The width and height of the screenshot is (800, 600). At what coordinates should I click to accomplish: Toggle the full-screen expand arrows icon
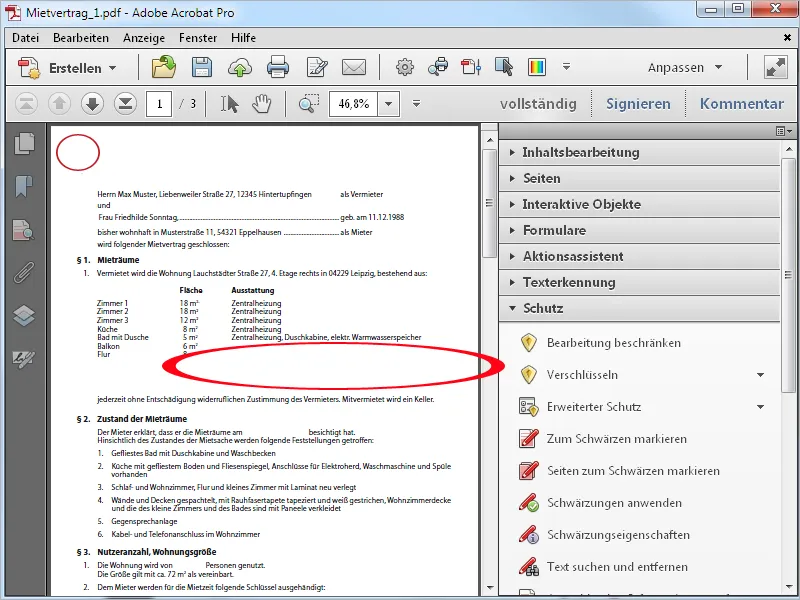[775, 67]
